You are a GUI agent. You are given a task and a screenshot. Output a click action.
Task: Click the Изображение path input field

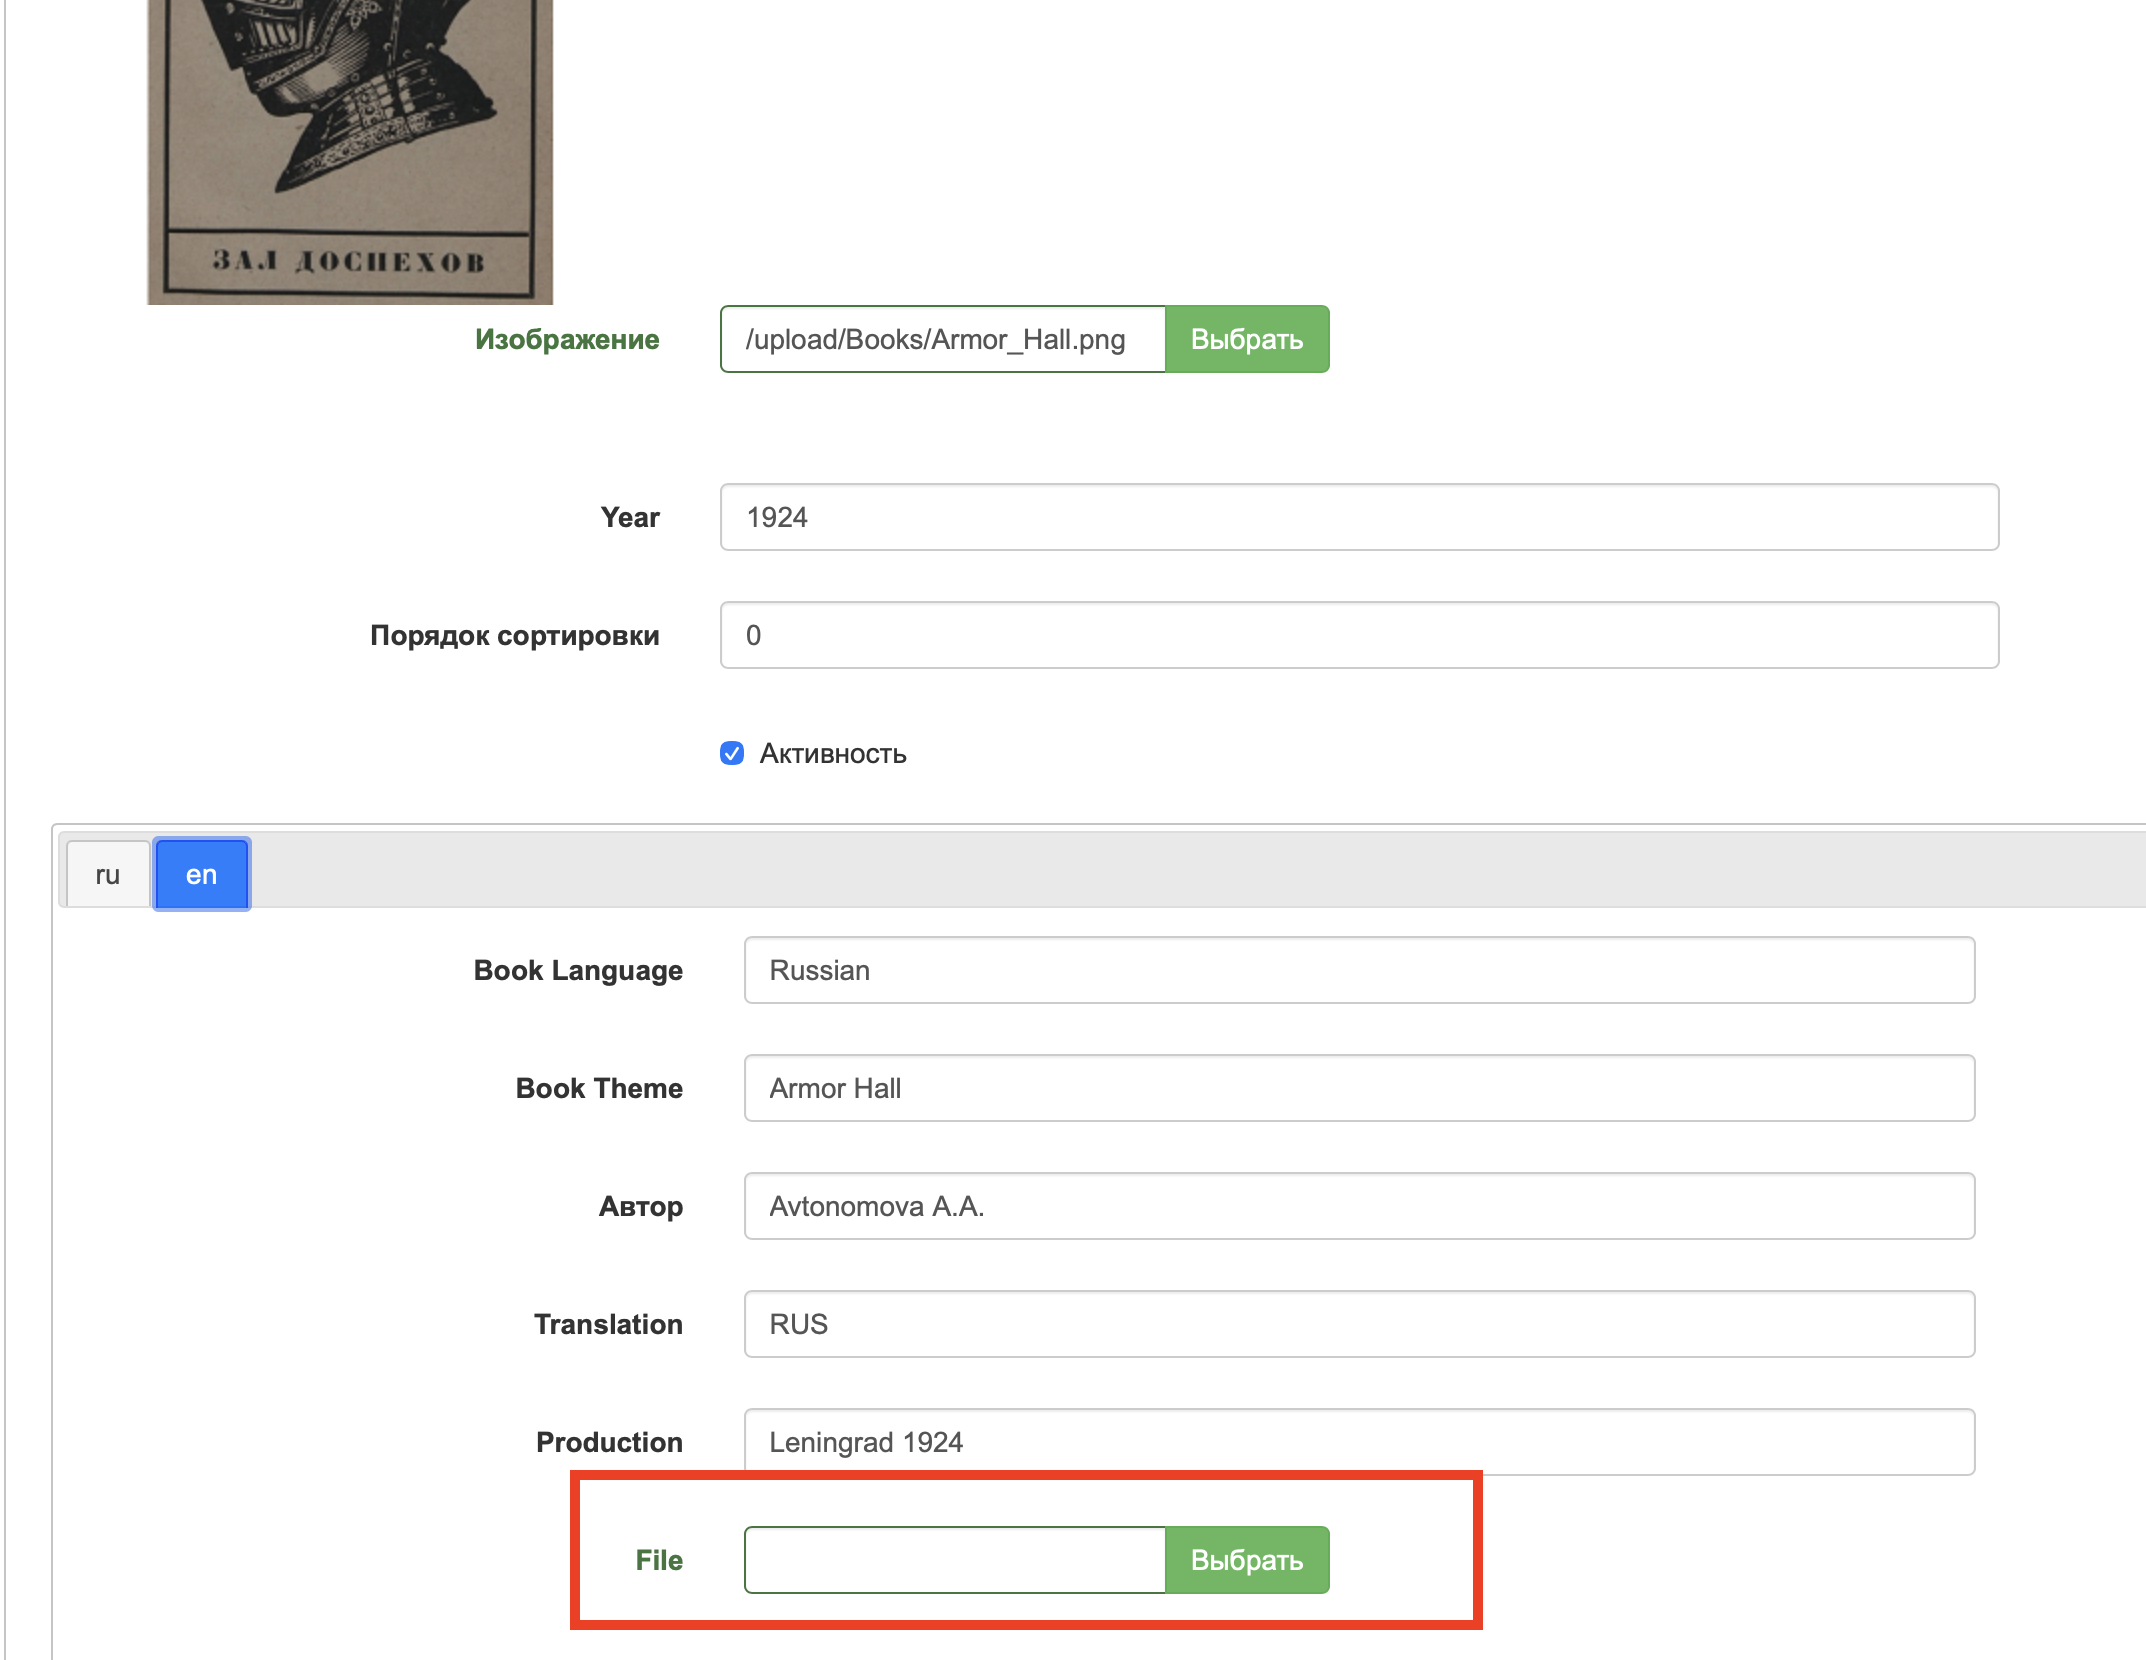pyautogui.click(x=942, y=340)
